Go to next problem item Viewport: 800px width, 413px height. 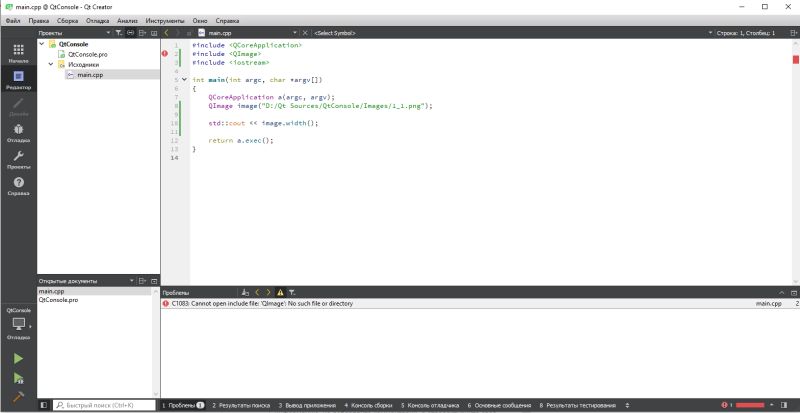click(268, 293)
